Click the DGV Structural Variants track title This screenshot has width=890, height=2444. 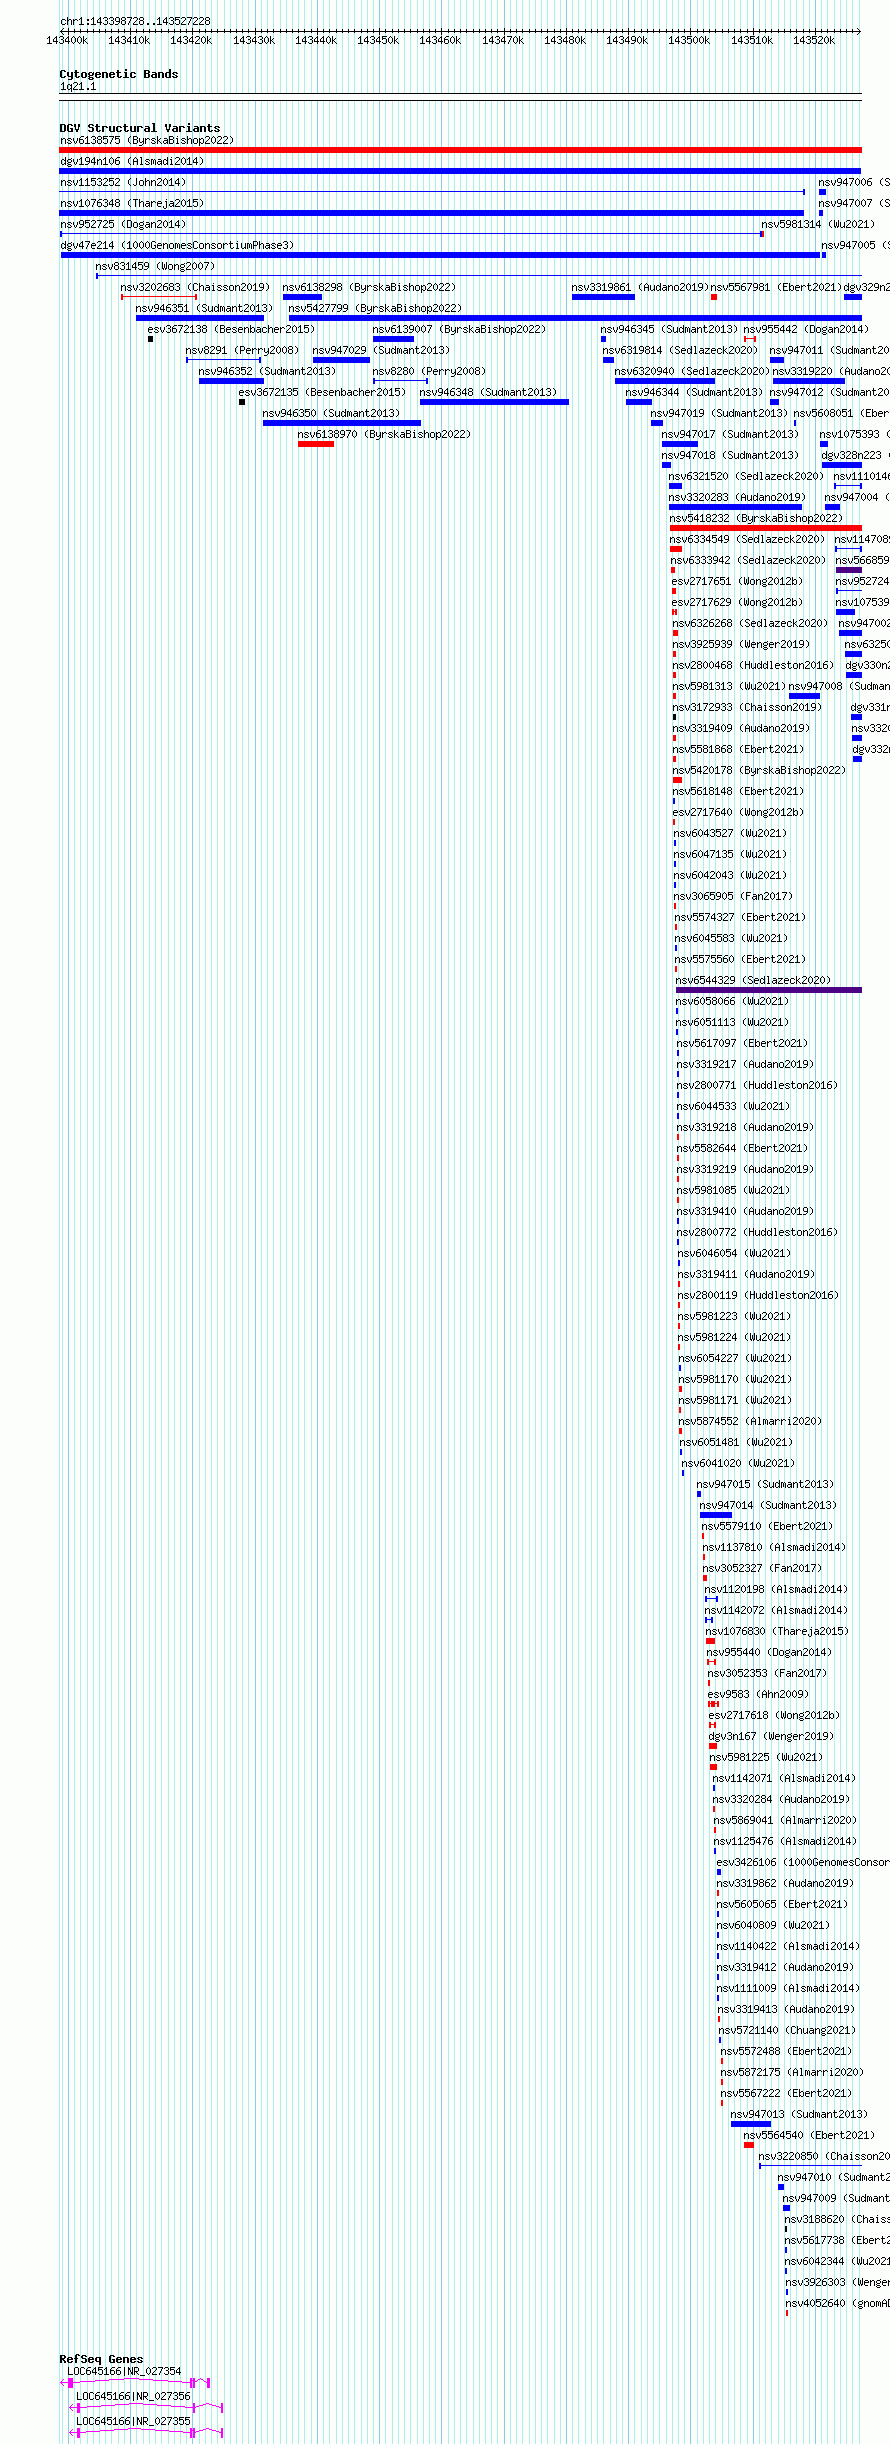[x=140, y=128]
